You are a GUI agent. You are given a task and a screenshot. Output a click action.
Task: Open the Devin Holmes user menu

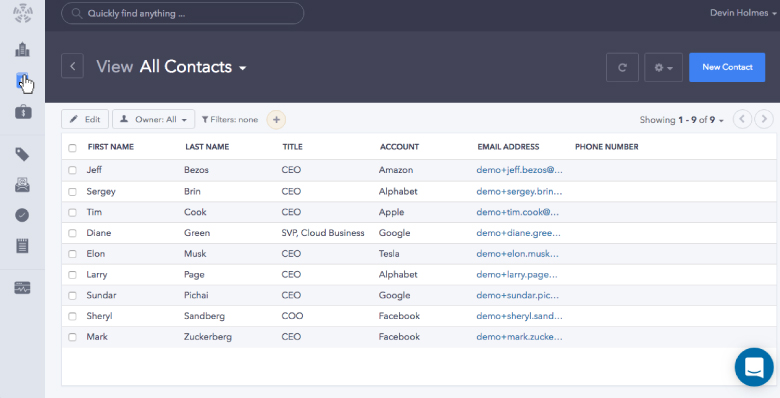tap(743, 13)
